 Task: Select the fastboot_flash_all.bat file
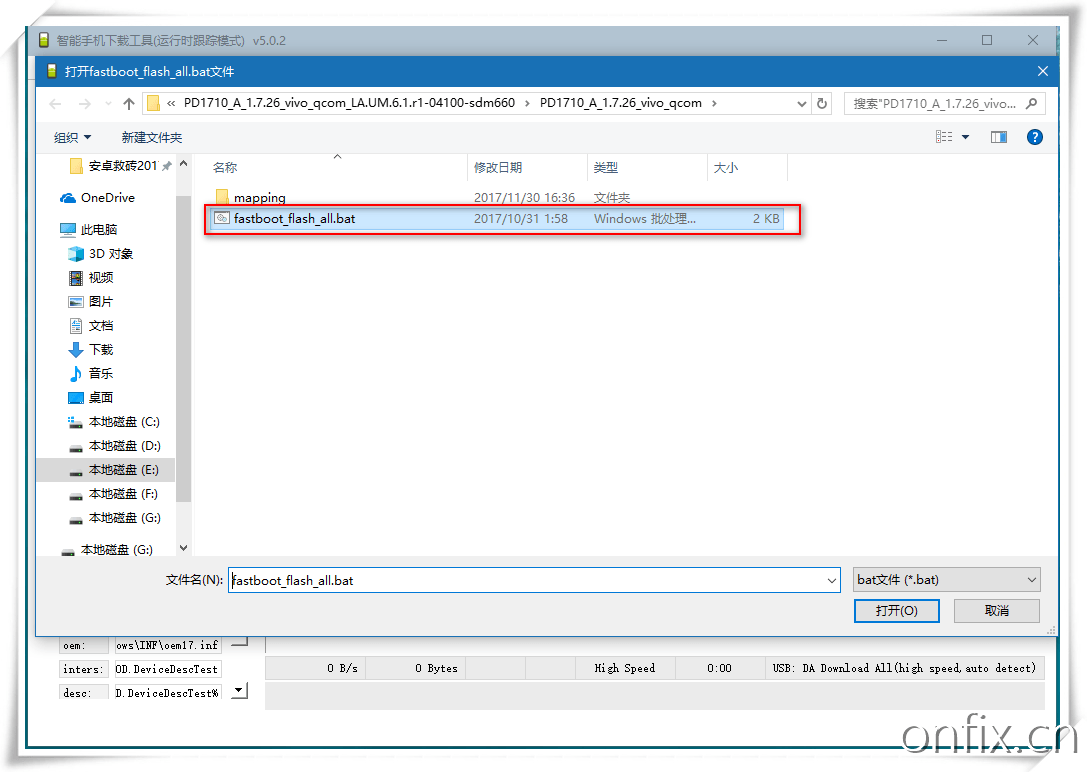[x=294, y=219]
